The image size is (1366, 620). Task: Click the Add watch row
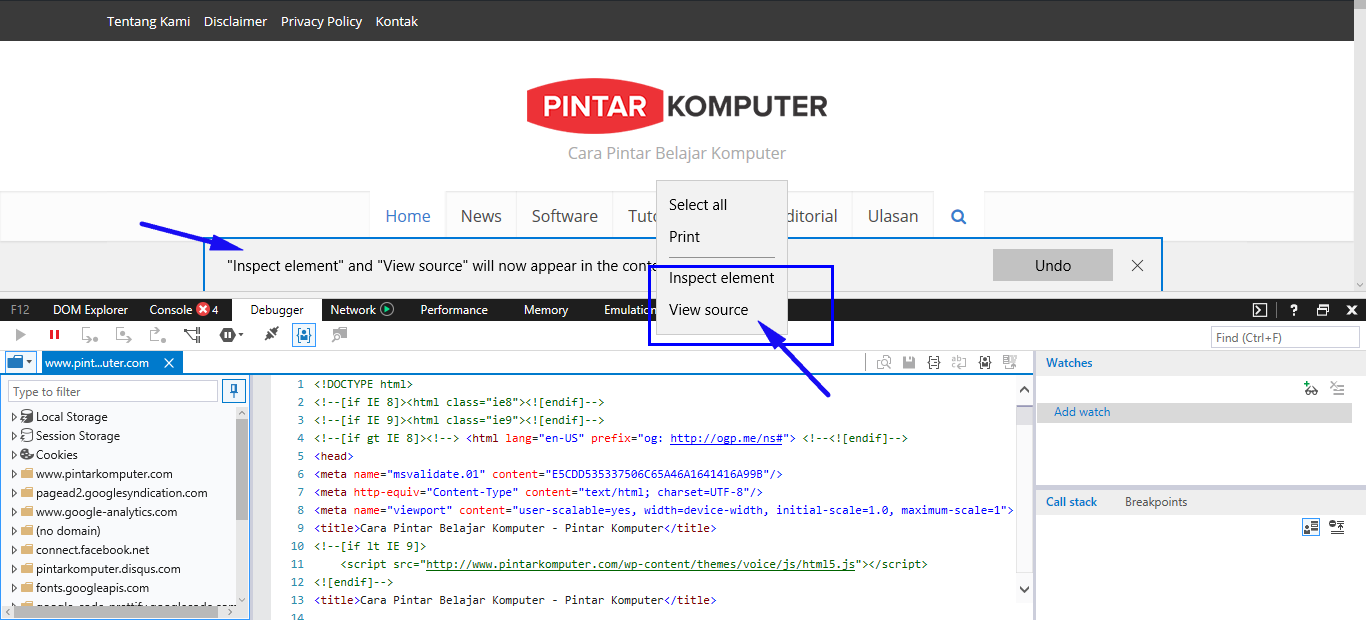click(x=1194, y=412)
